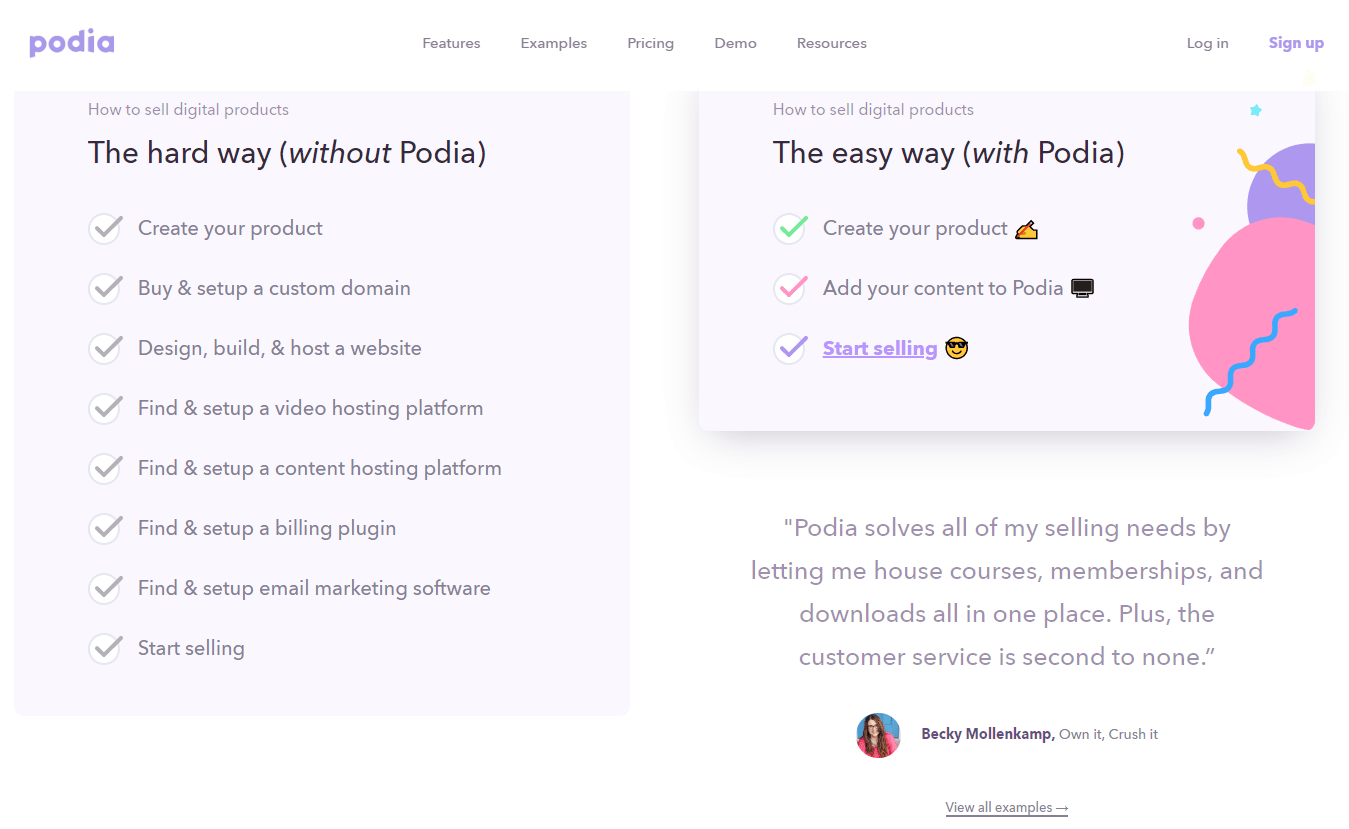Click the writing hand emoji
This screenshot has width=1349, height=829.
click(1026, 229)
